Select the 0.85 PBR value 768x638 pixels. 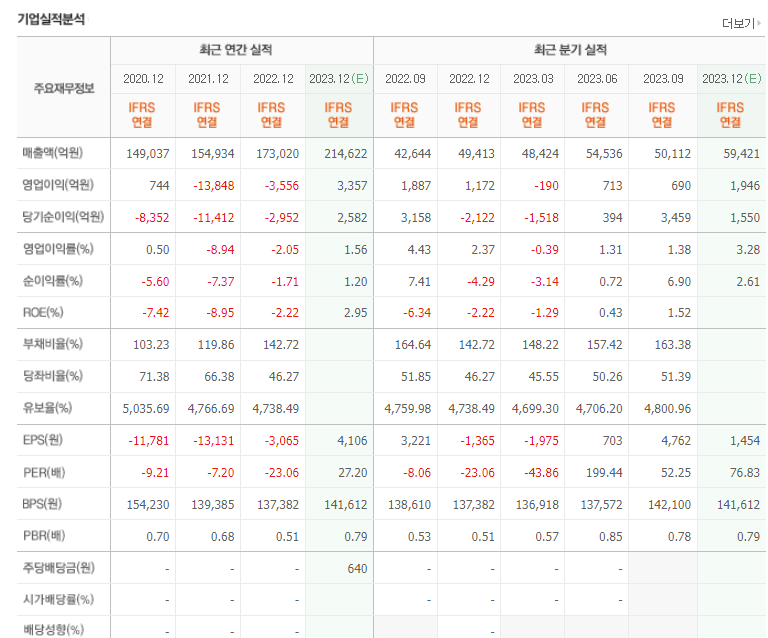[x=611, y=537]
